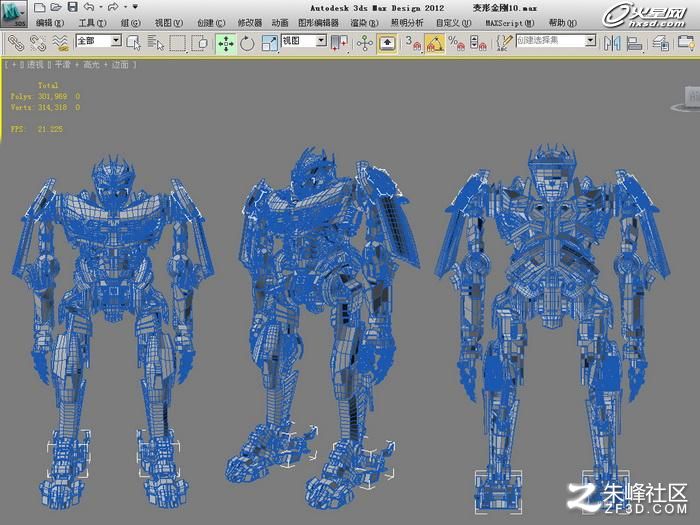The height and width of the screenshot is (525, 700).
Task: Click the Mirror tool icon
Action: pos(612,43)
